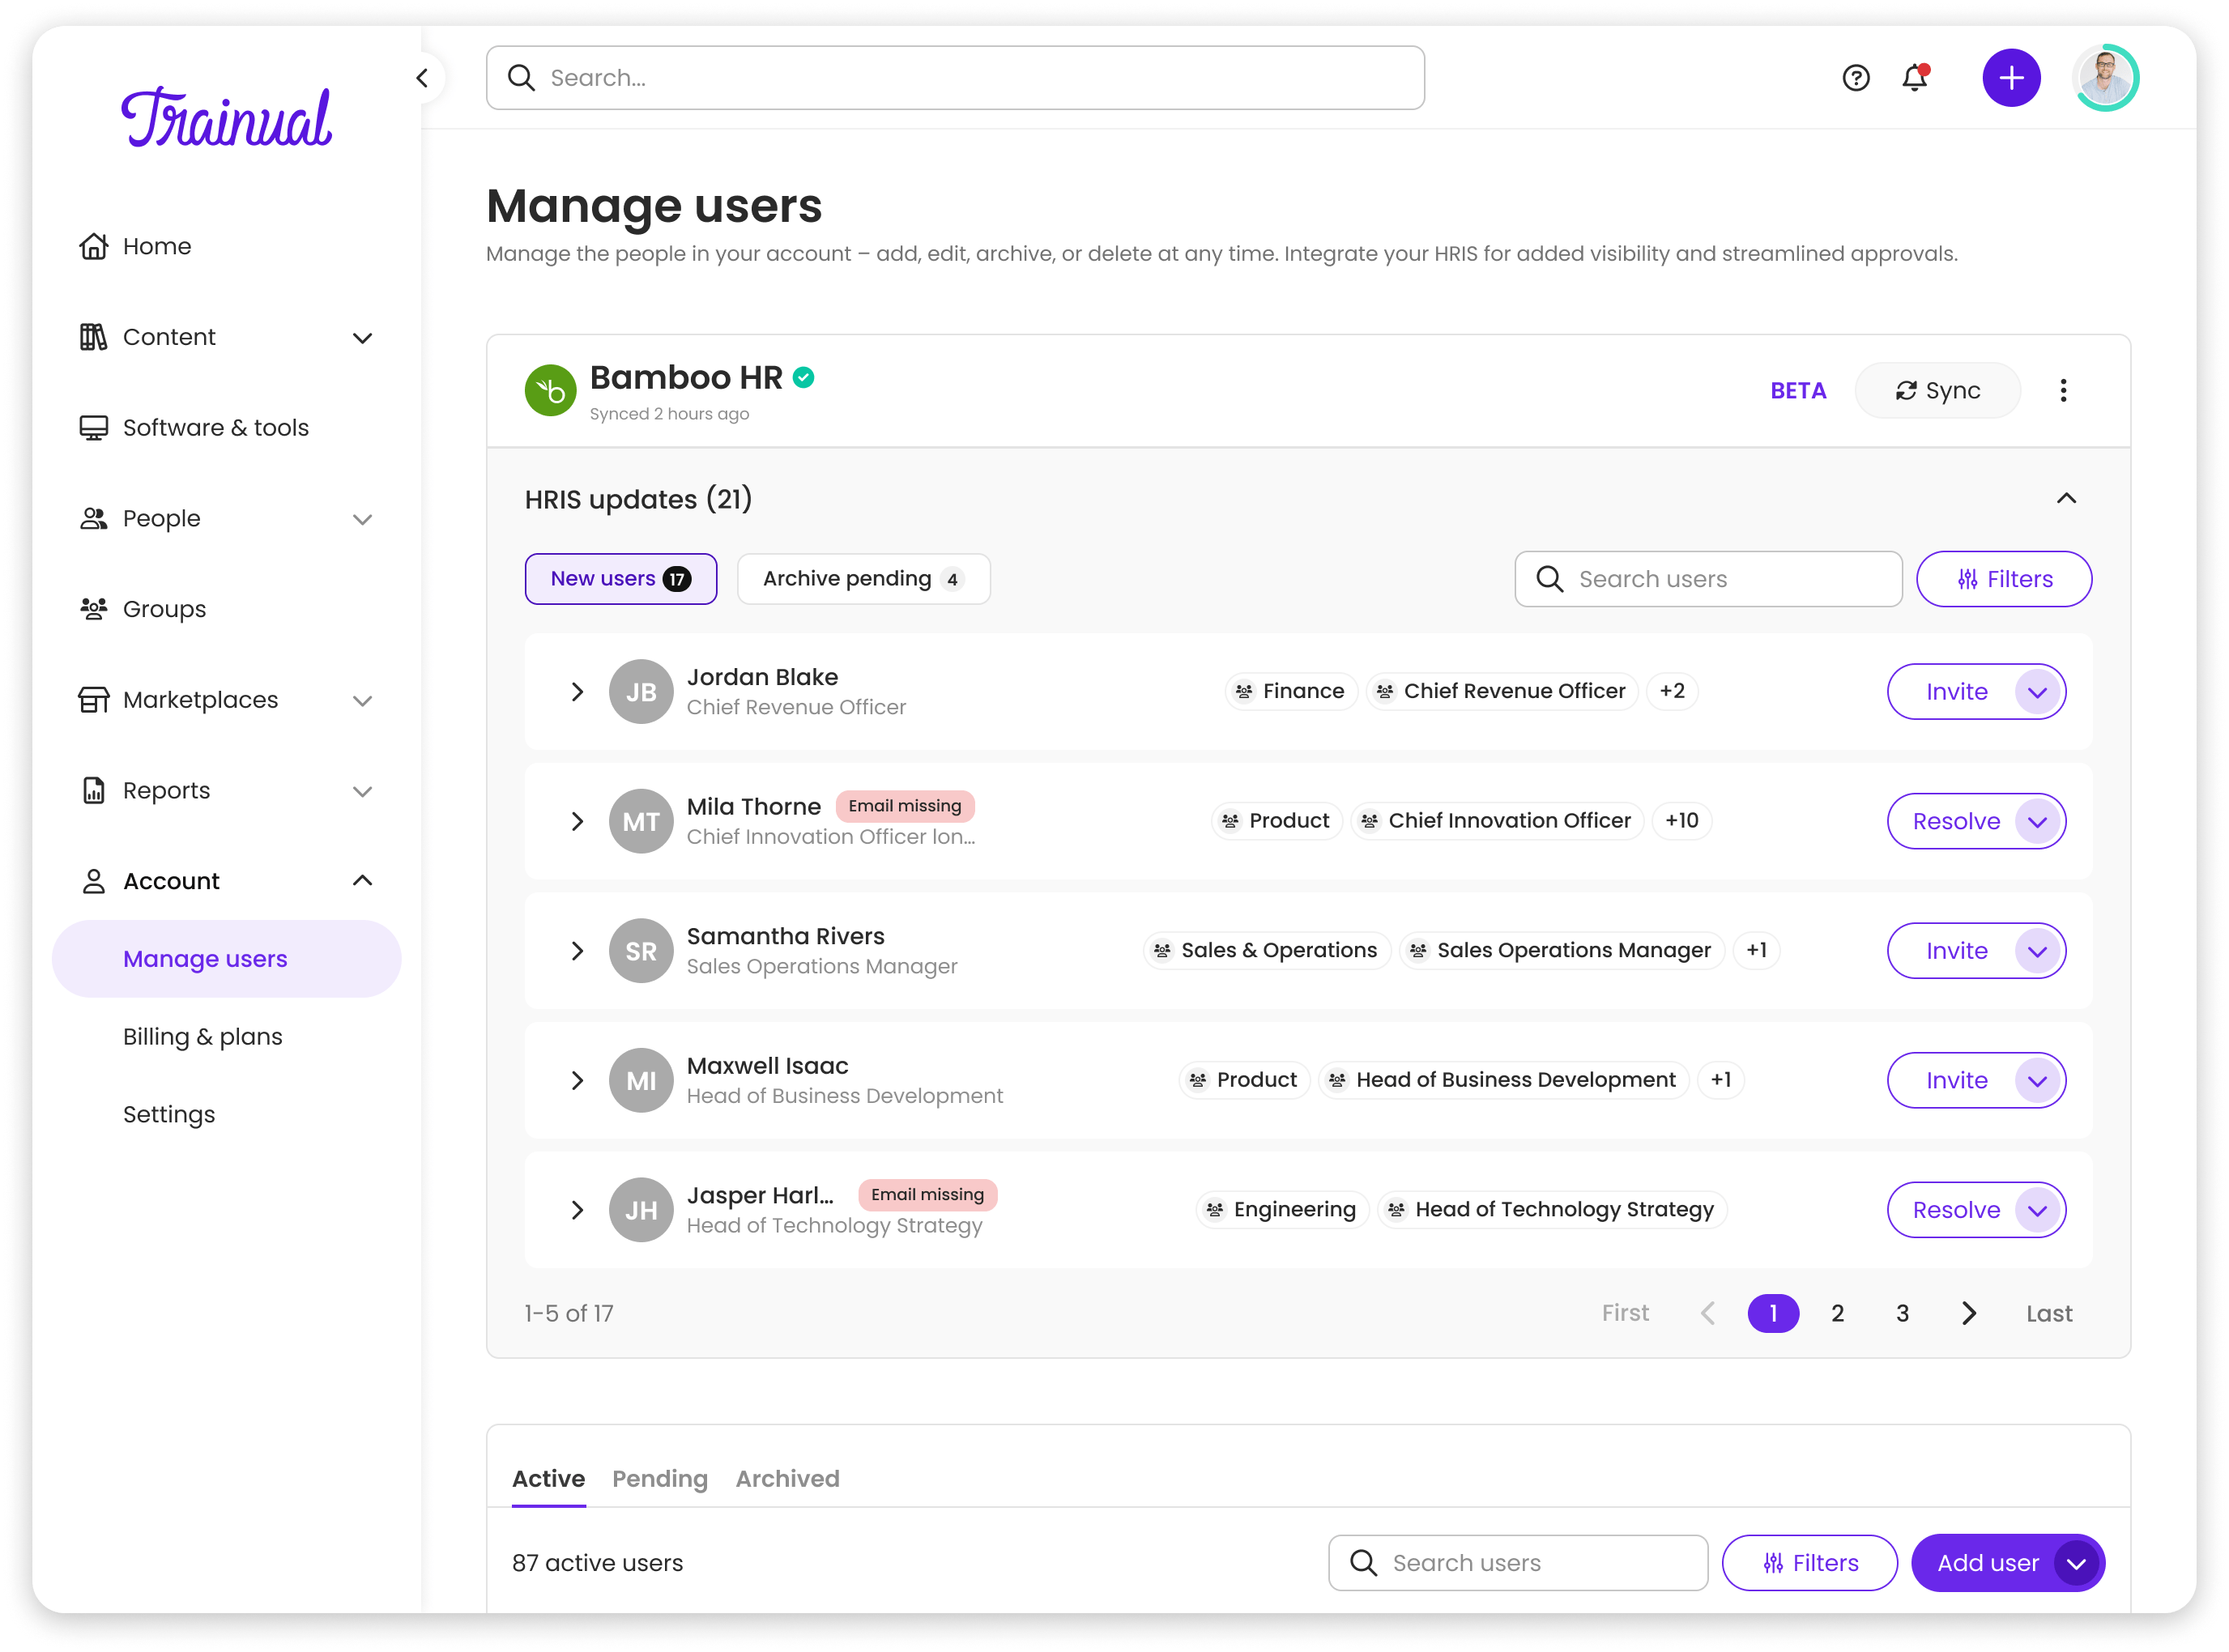
Task: Collapse the HRIS updates section
Action: point(2066,498)
